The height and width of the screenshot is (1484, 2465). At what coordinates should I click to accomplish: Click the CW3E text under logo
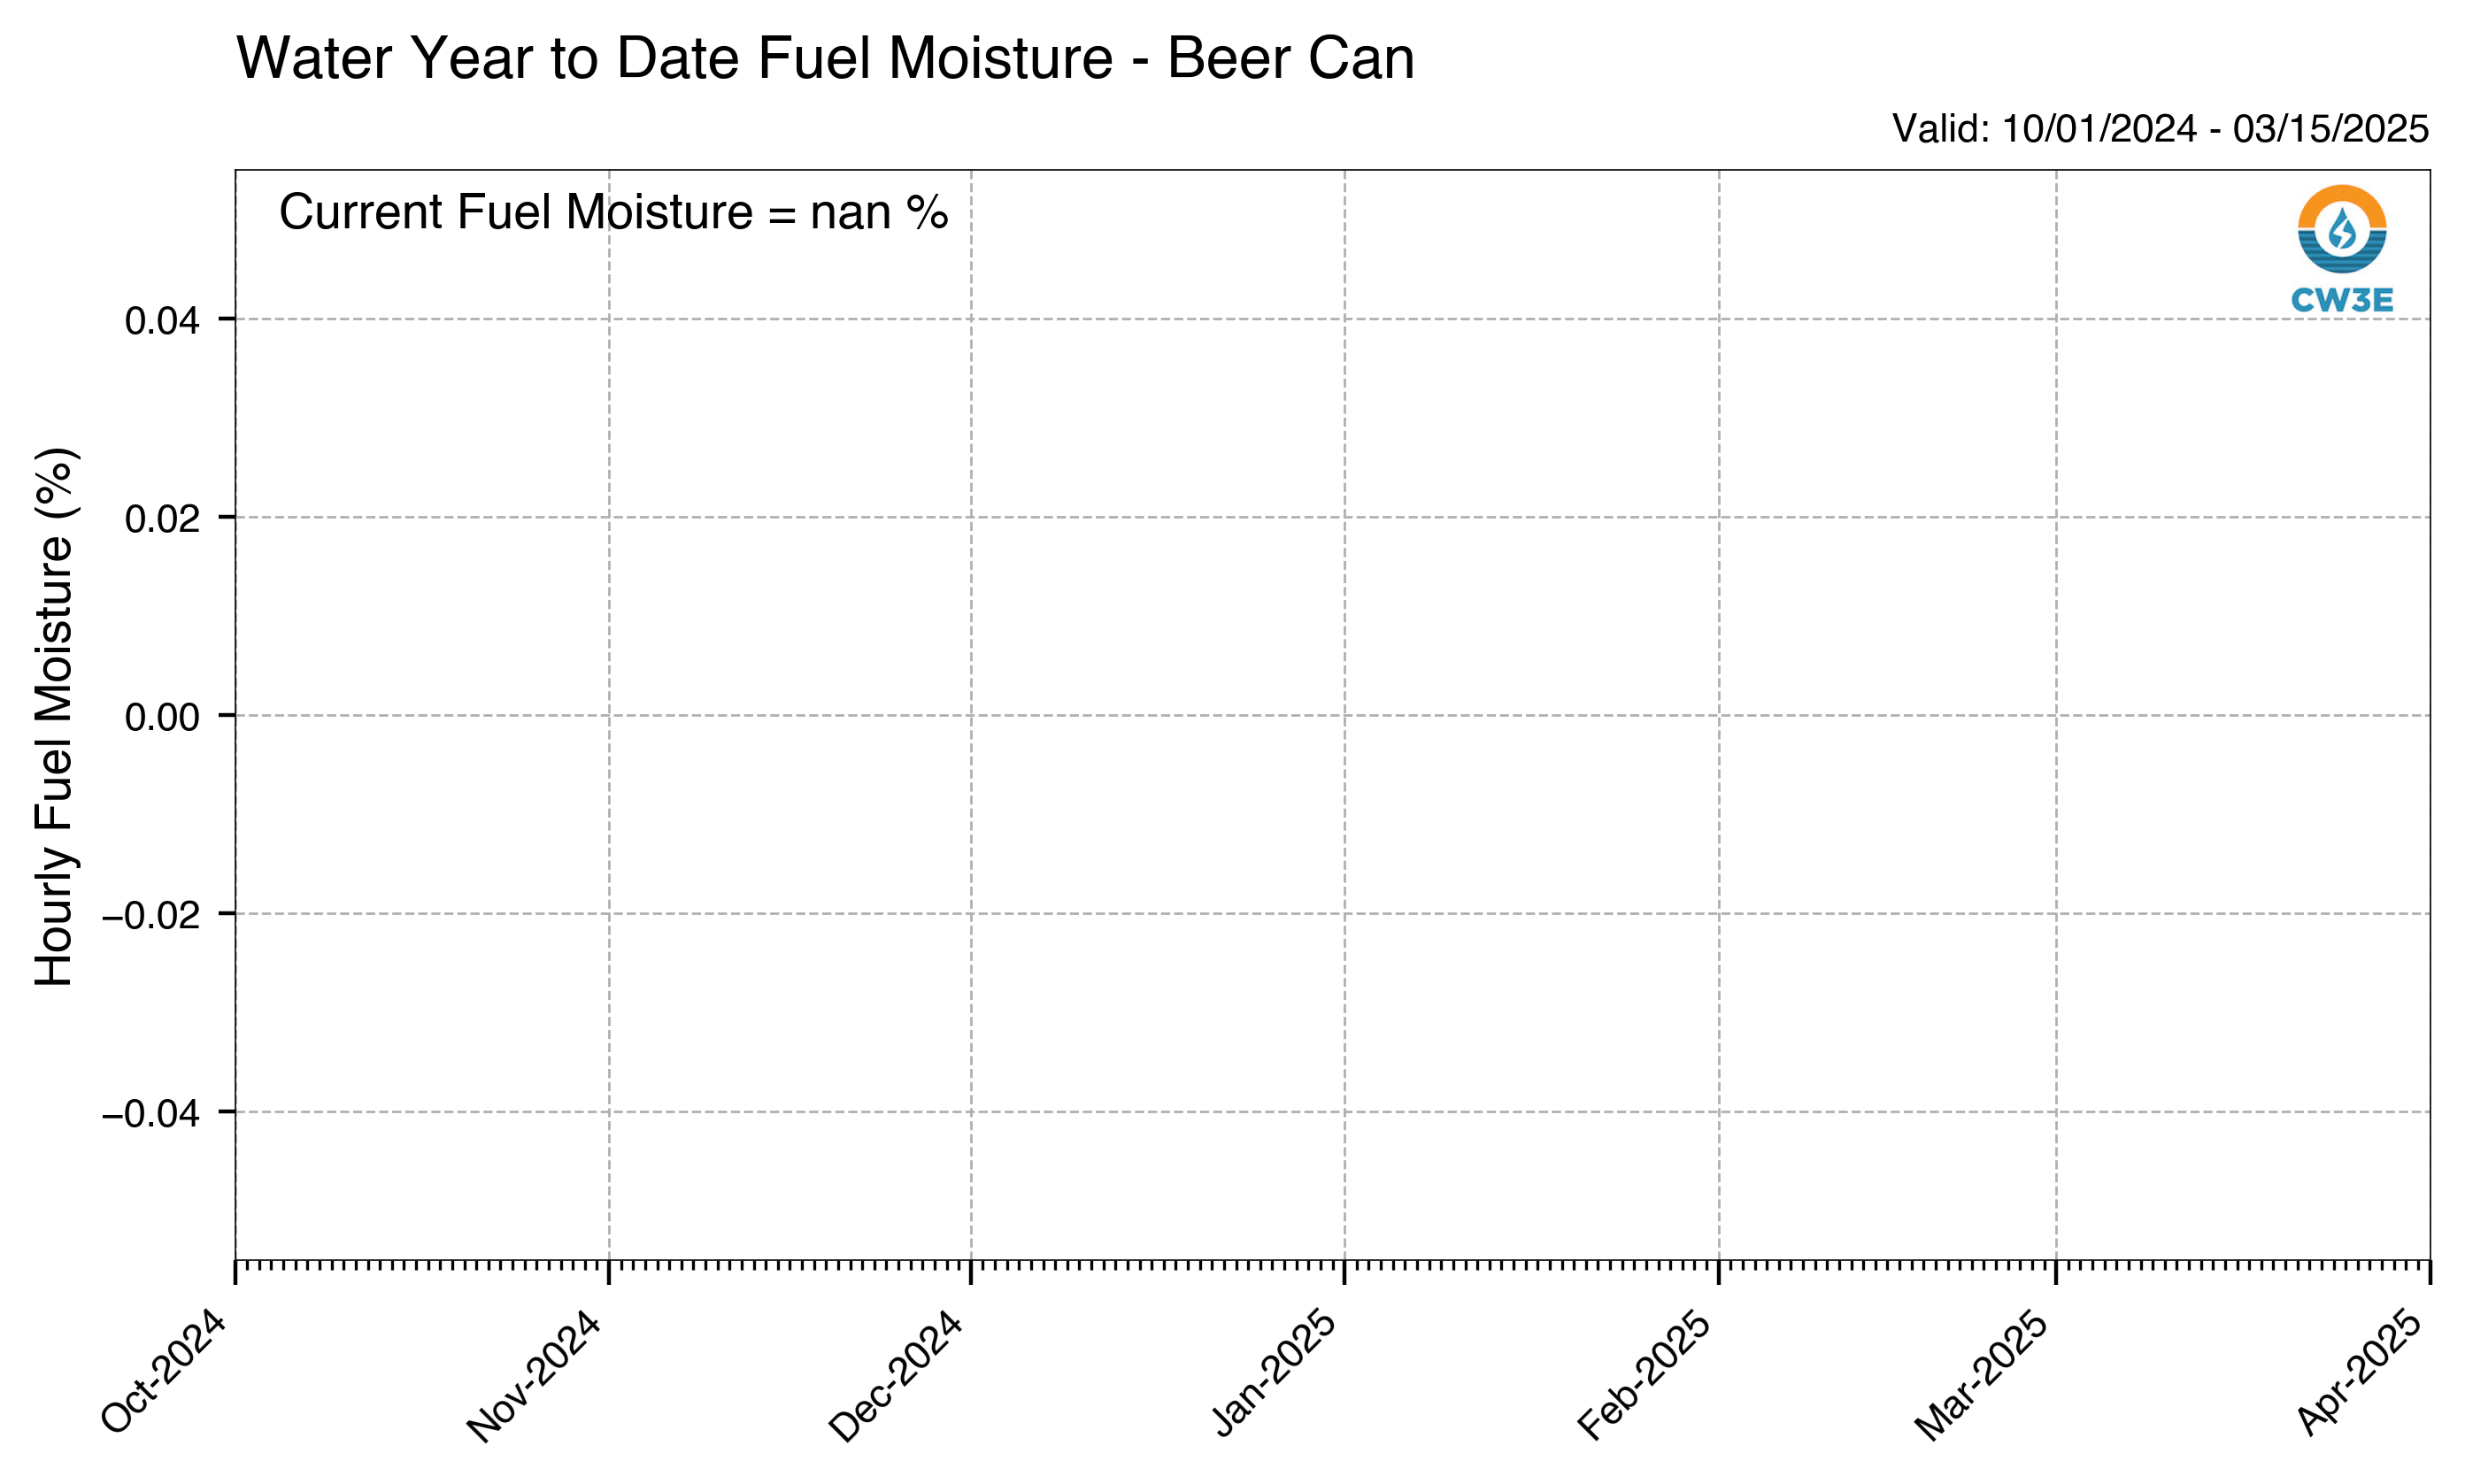click(x=2342, y=300)
